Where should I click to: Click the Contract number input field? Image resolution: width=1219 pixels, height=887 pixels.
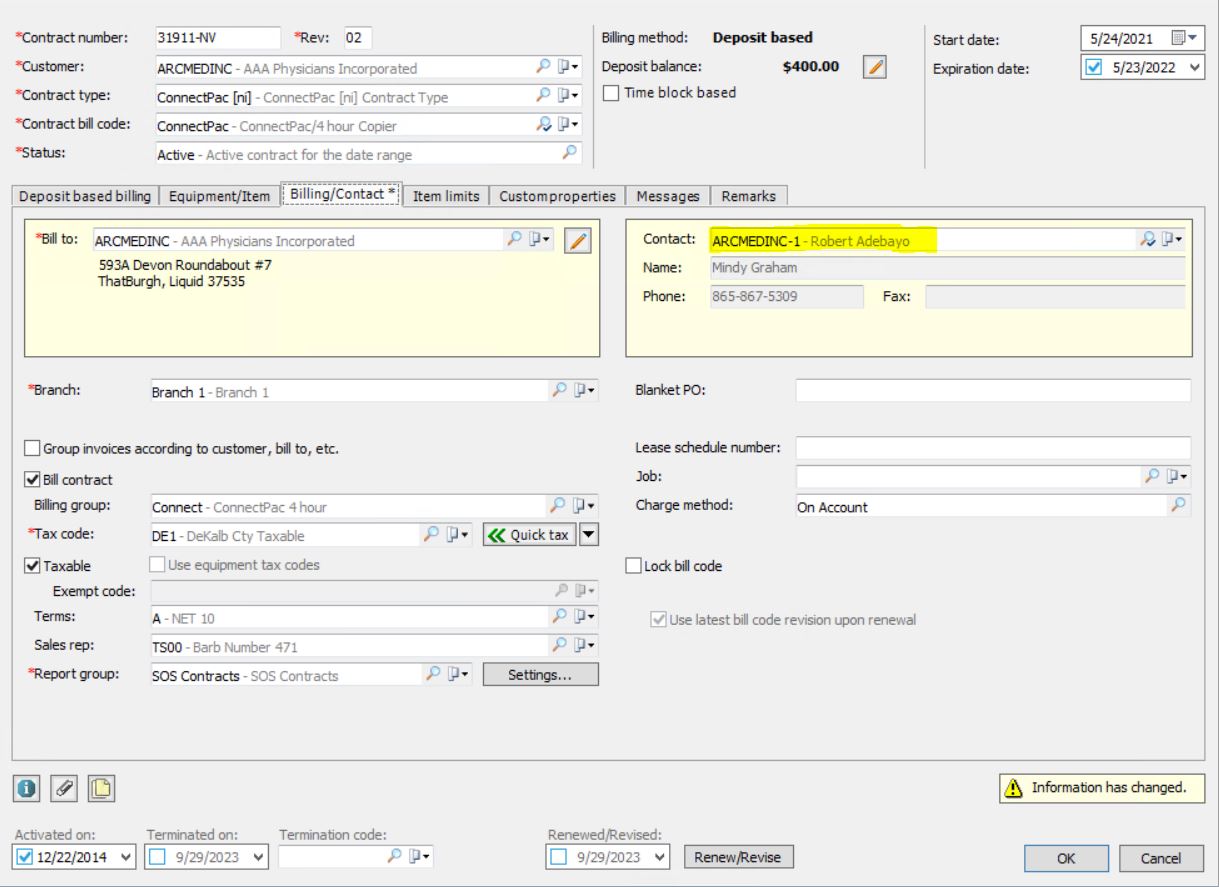point(219,38)
